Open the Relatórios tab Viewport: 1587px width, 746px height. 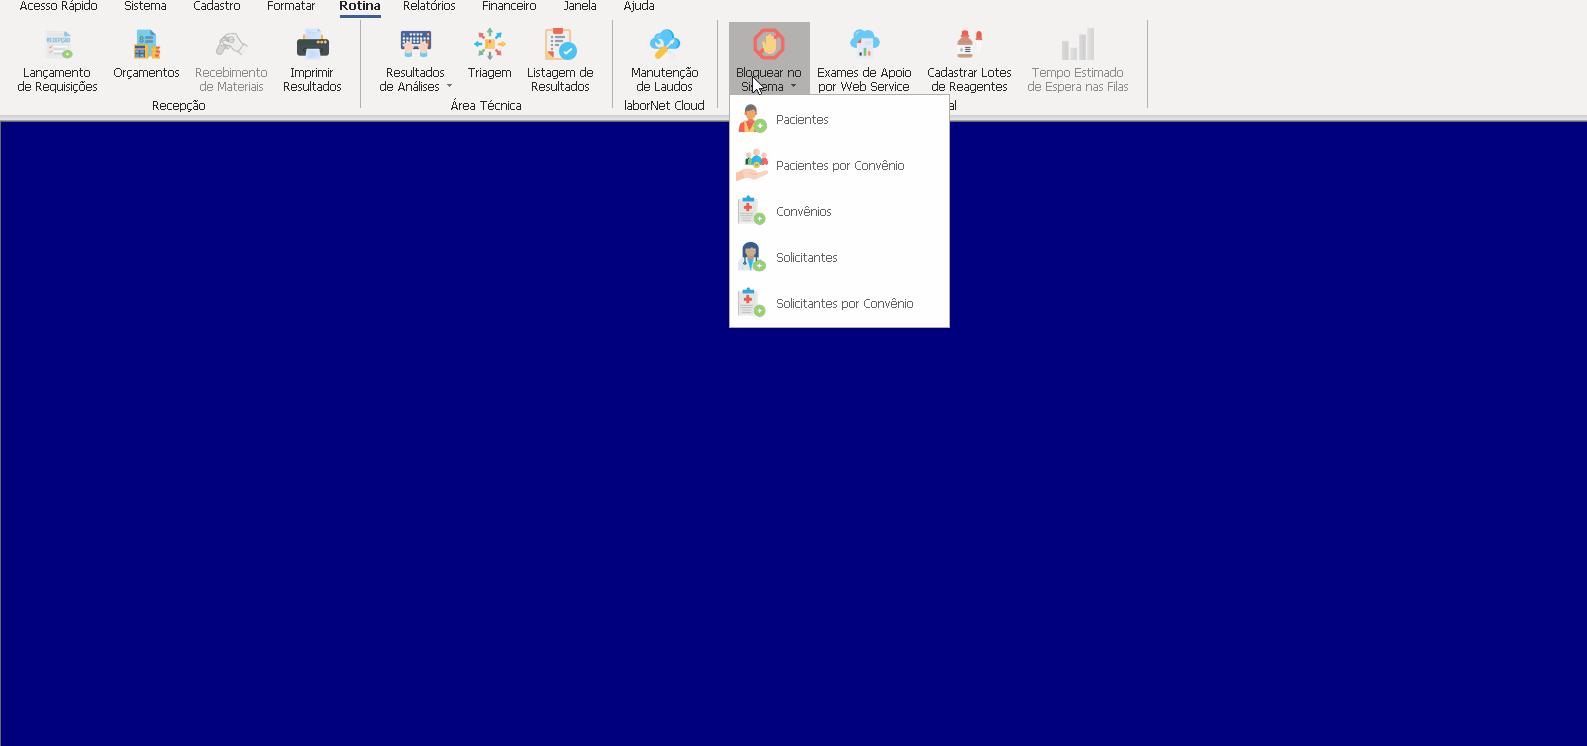point(429,7)
